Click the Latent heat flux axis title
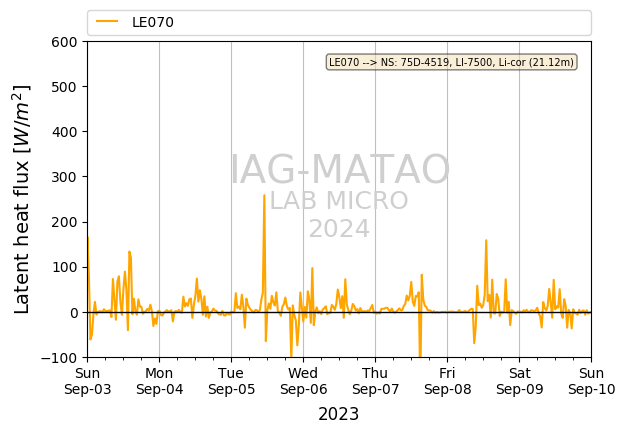The width and height of the screenshot is (625, 434). (x=22, y=199)
